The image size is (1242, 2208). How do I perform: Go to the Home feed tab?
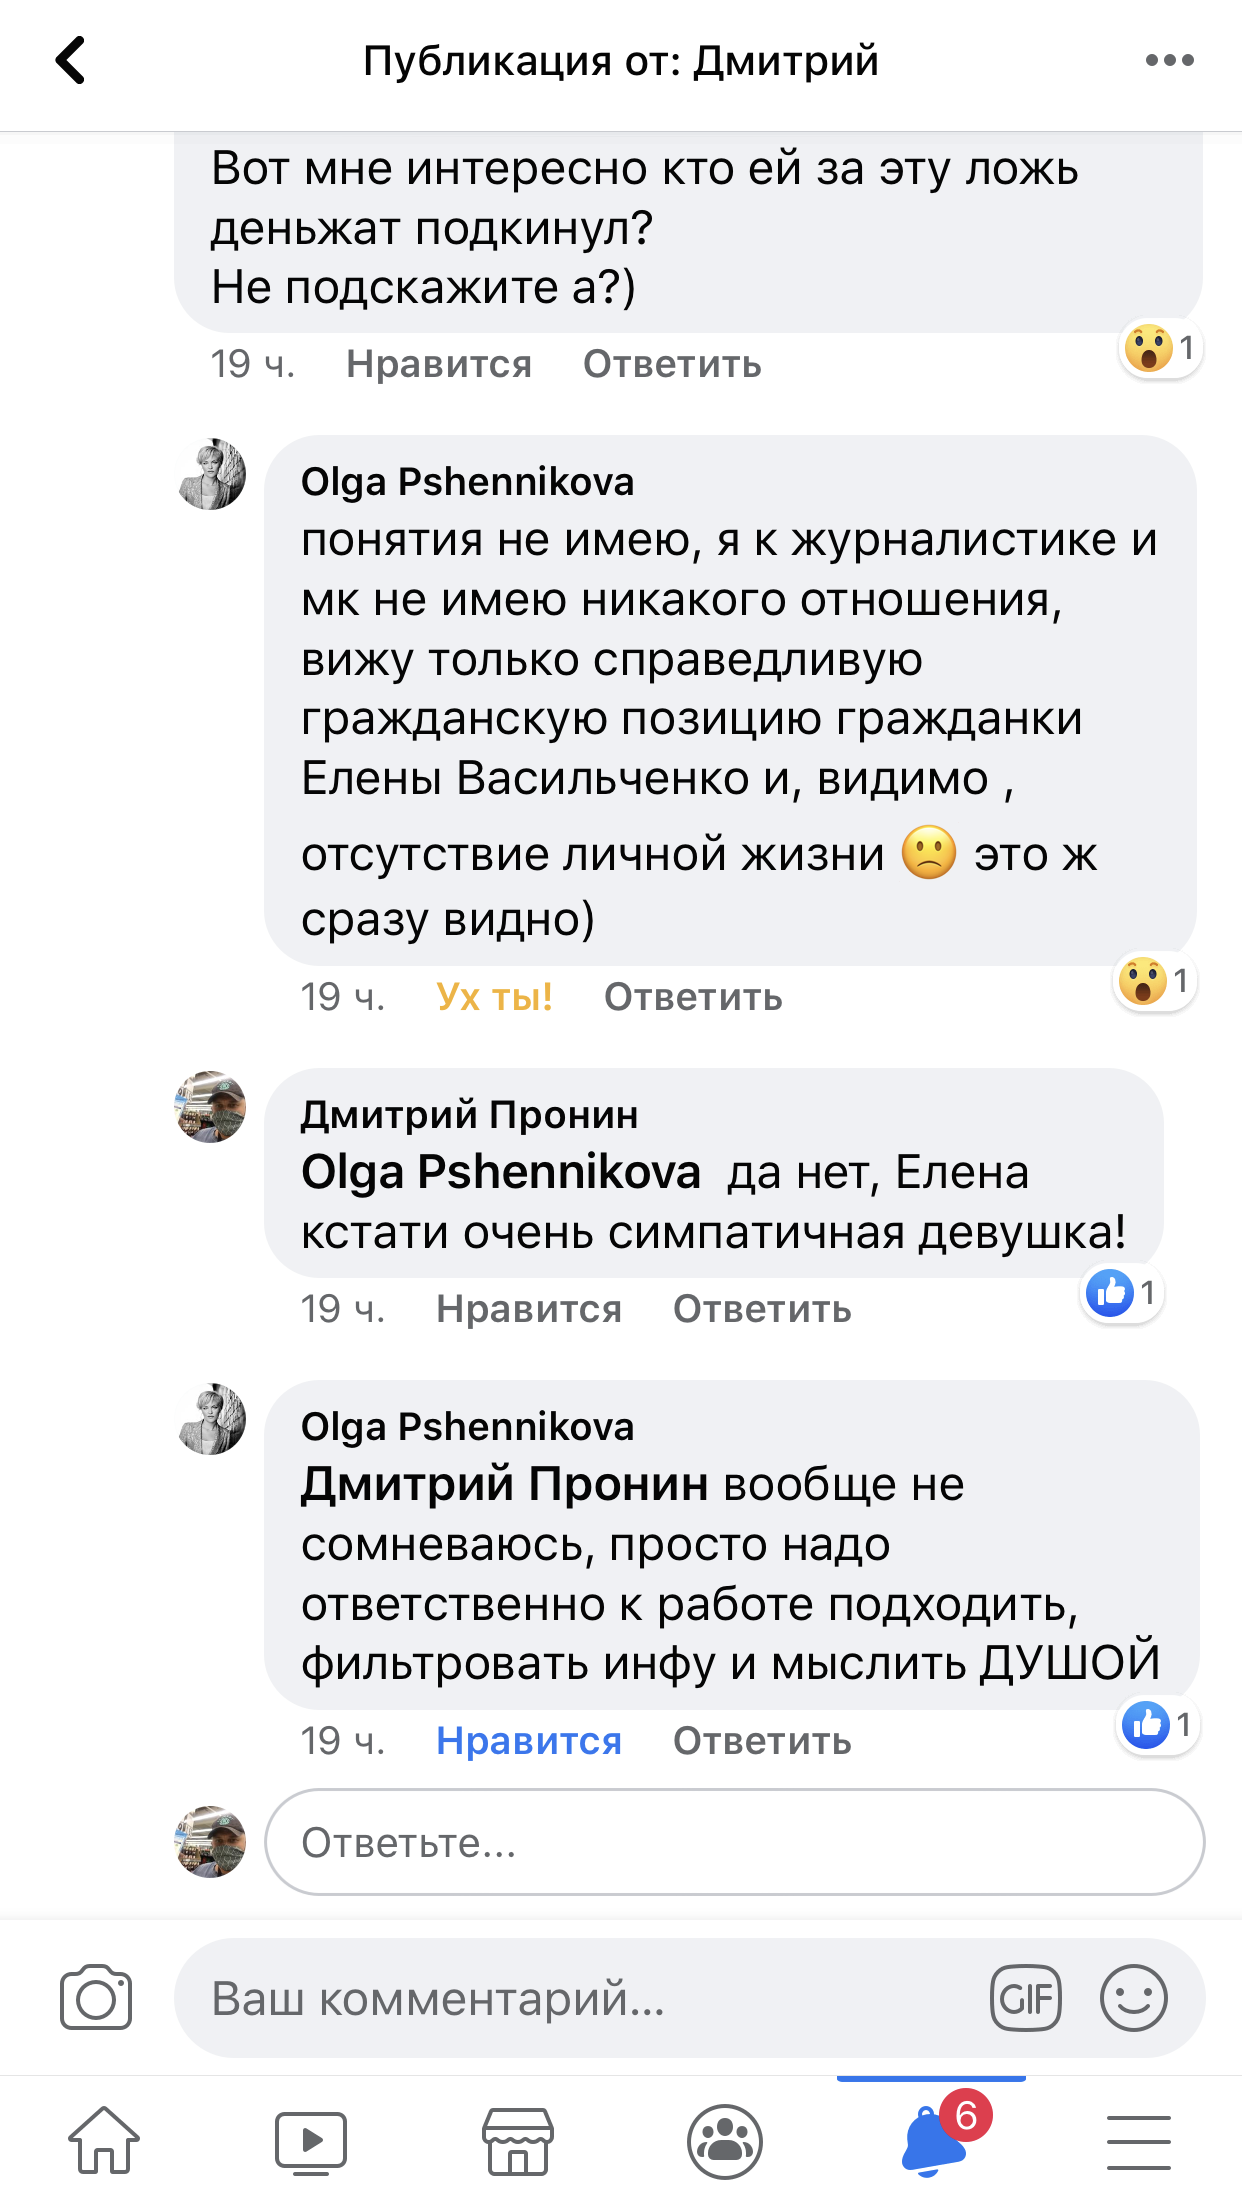pyautogui.click(x=104, y=2141)
